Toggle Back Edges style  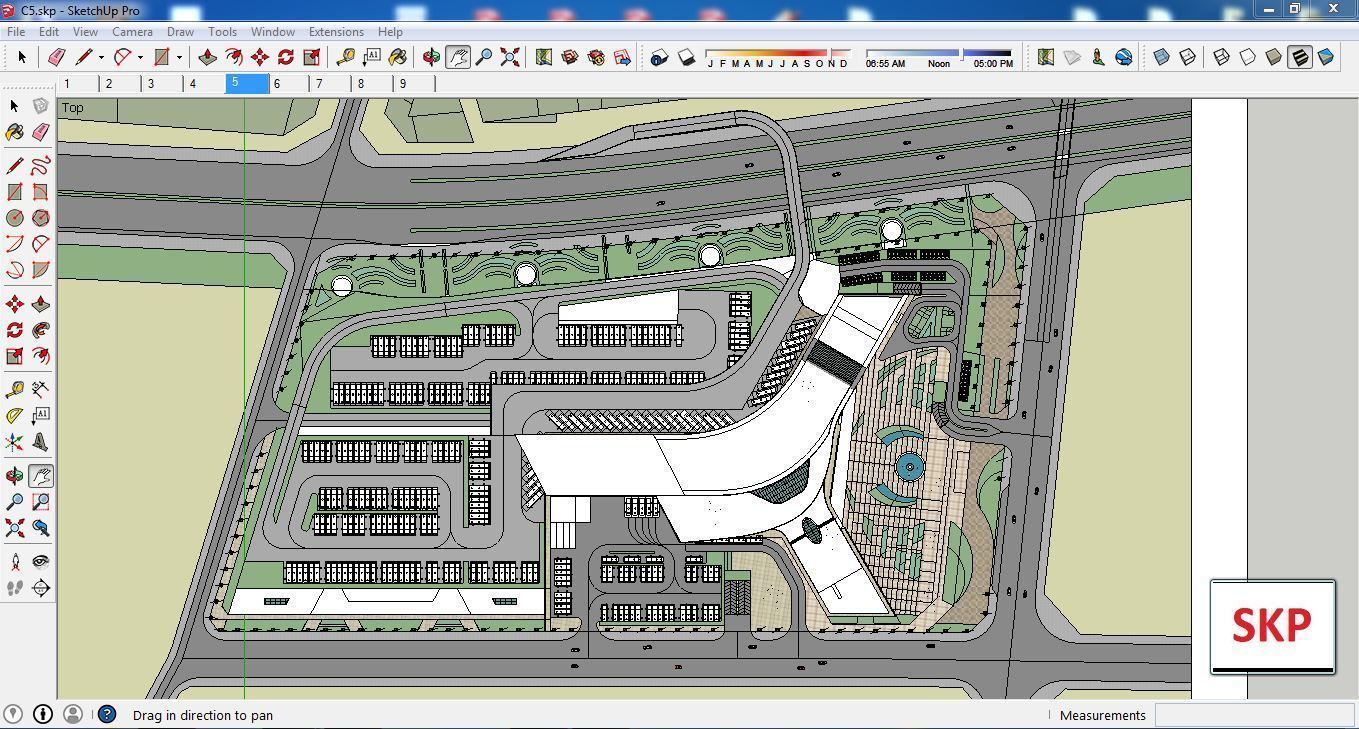(x=1187, y=57)
